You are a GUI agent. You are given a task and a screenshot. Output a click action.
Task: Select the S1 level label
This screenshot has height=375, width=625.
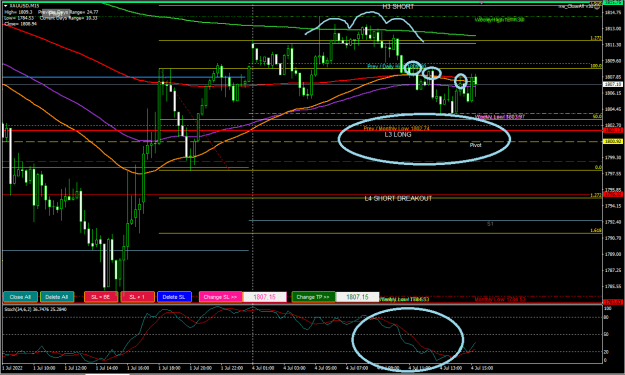(490, 224)
